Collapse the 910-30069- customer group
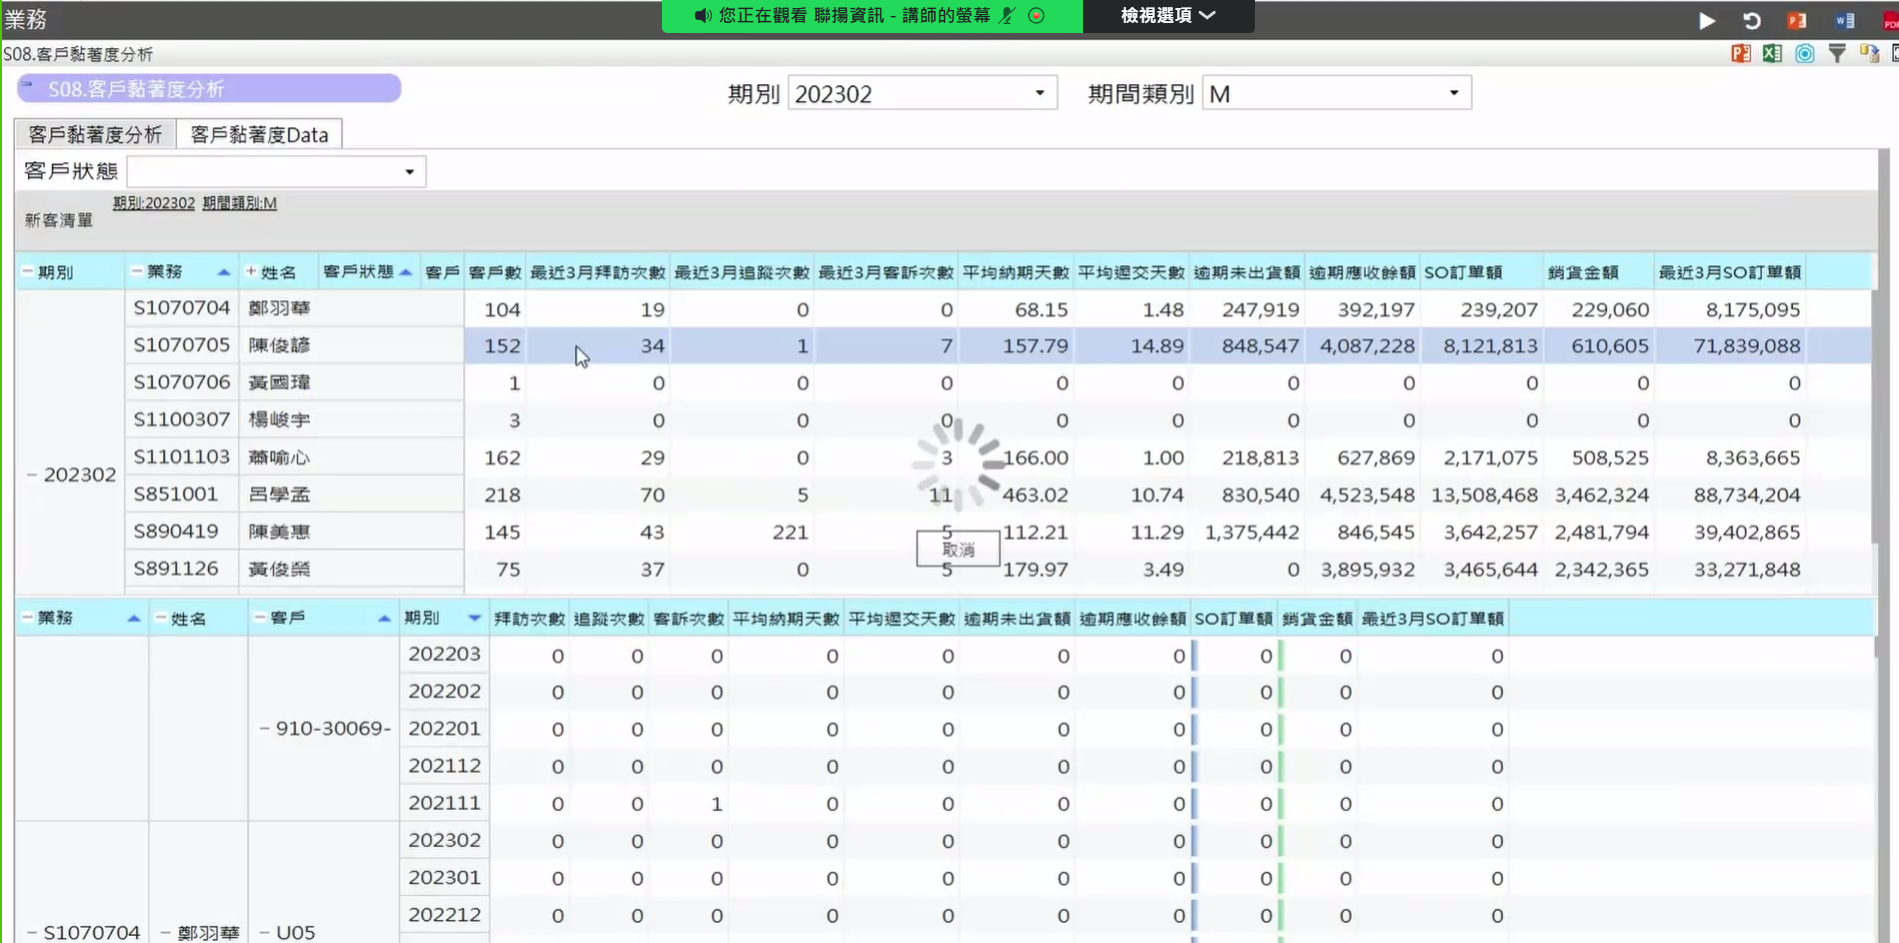Screen dimensions: 1899x943 click(x=264, y=729)
